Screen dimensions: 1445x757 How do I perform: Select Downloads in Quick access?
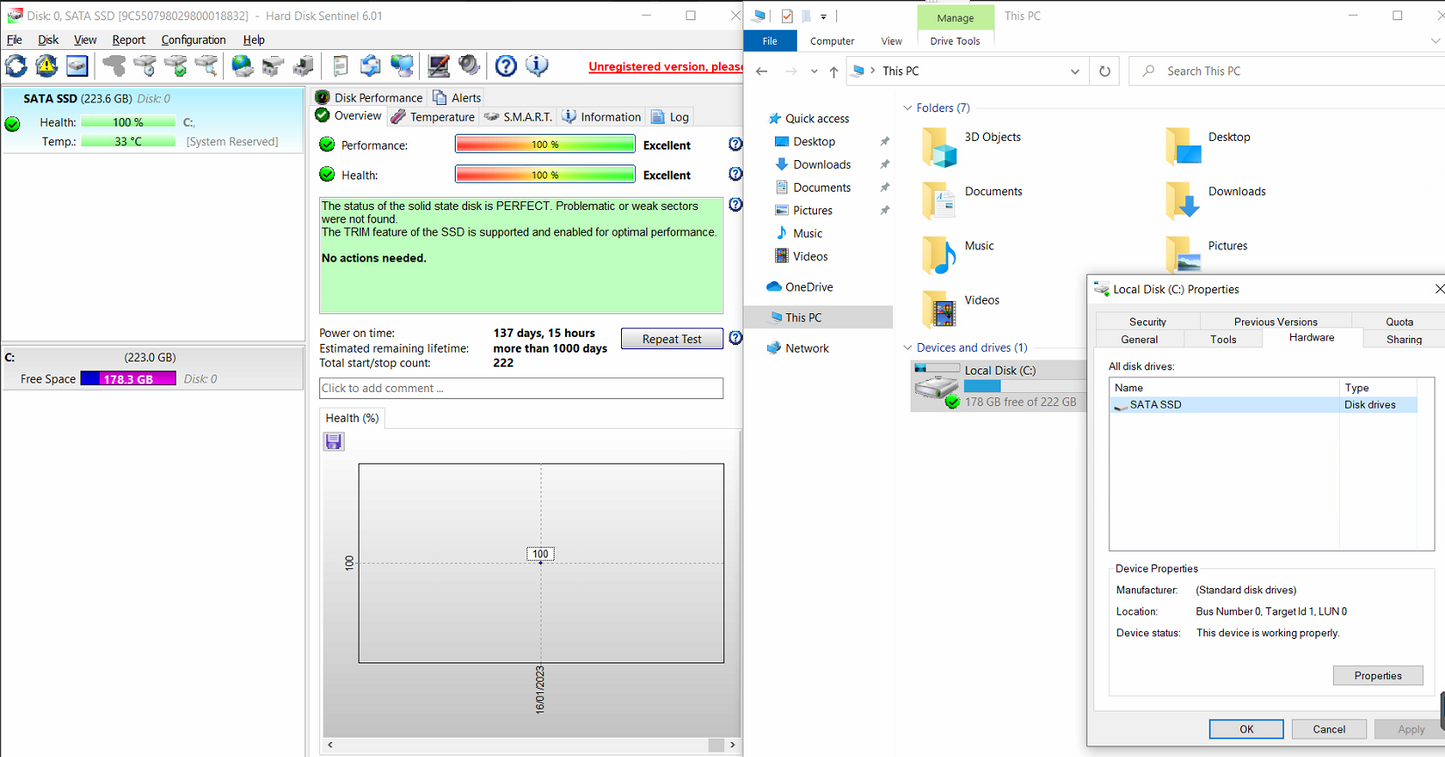click(822, 164)
